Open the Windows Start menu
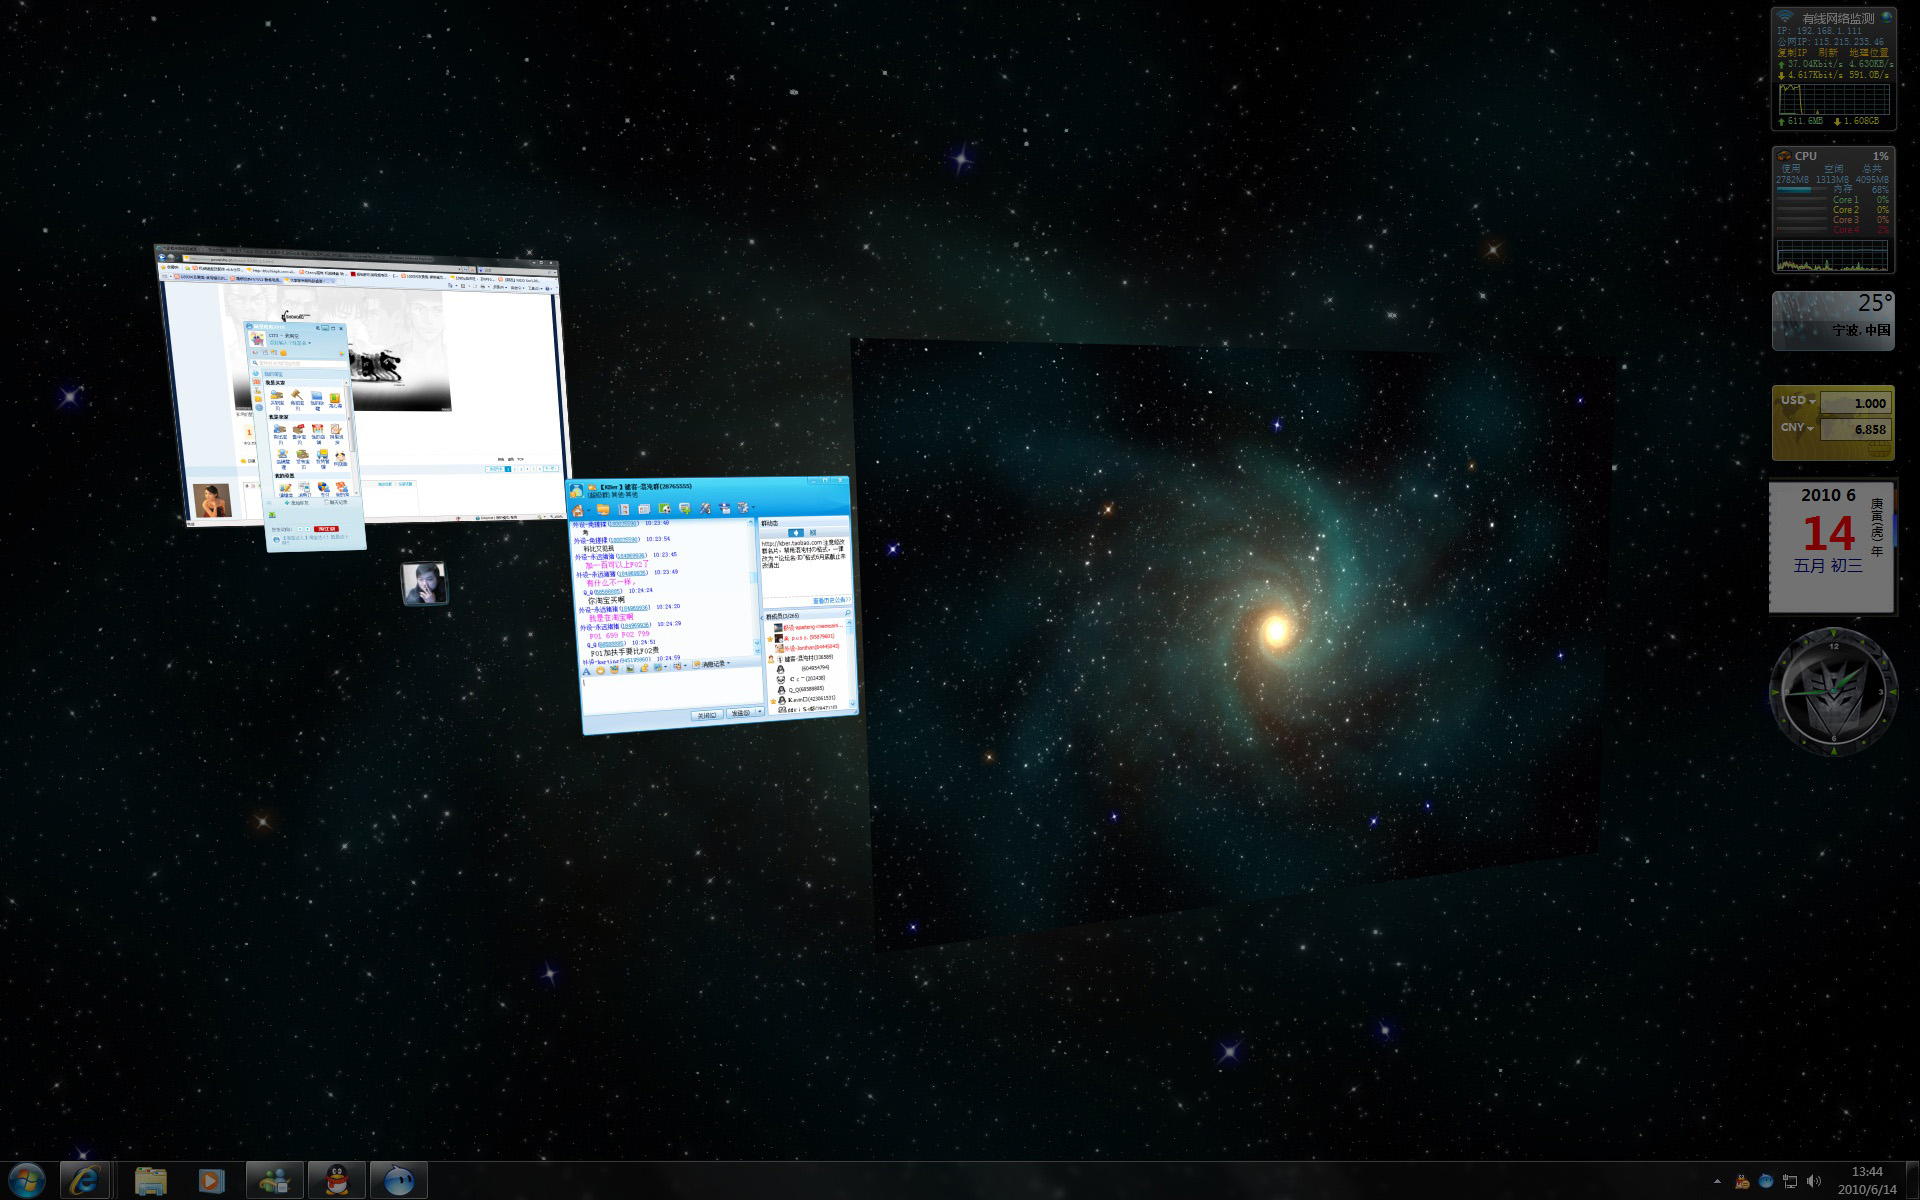1920x1200 pixels. pos(26,1181)
